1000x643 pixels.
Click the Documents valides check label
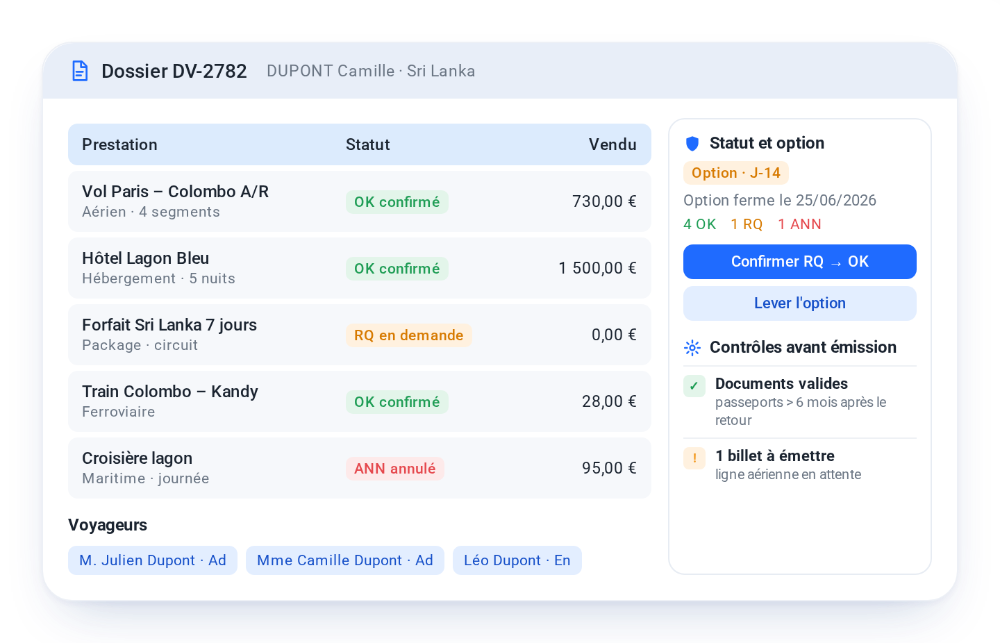pos(781,383)
